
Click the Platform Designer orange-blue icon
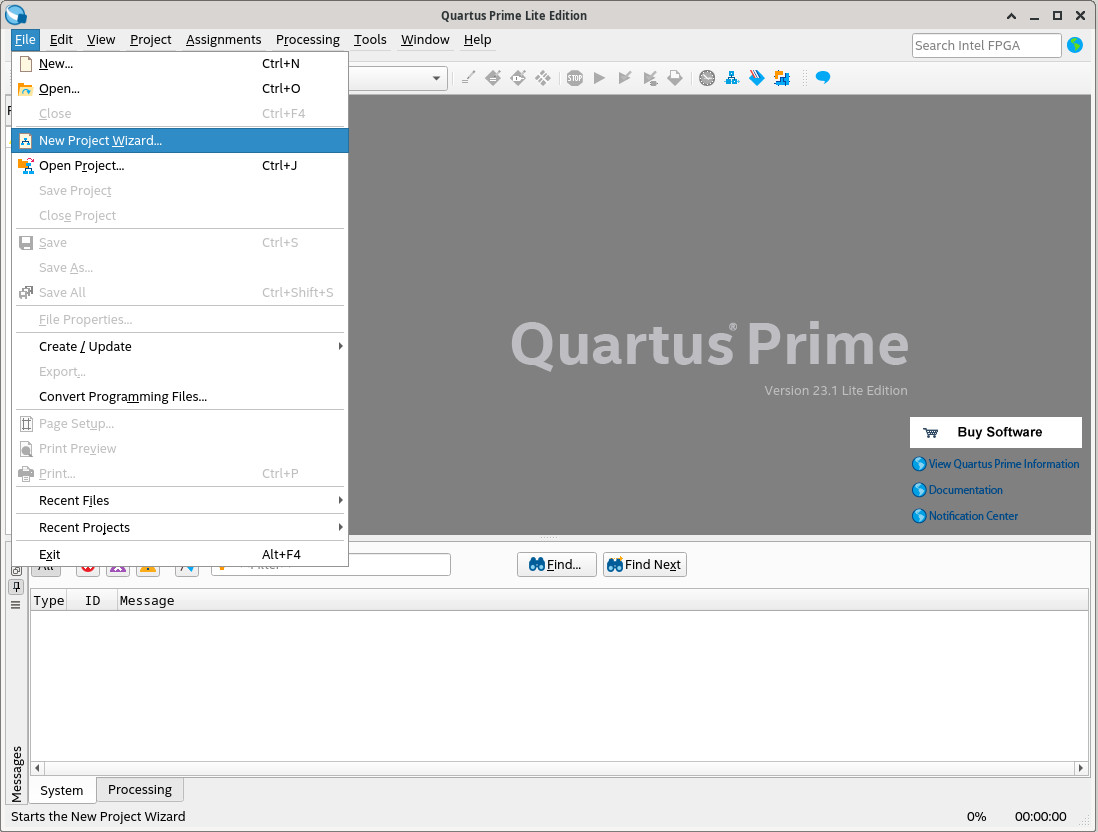pyautogui.click(x=782, y=78)
